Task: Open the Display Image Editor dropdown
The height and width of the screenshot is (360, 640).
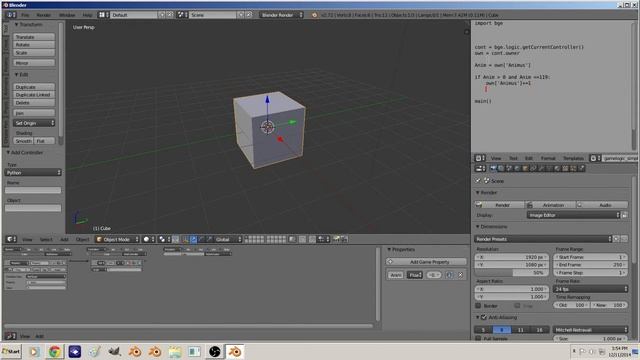Action: click(x=573, y=215)
